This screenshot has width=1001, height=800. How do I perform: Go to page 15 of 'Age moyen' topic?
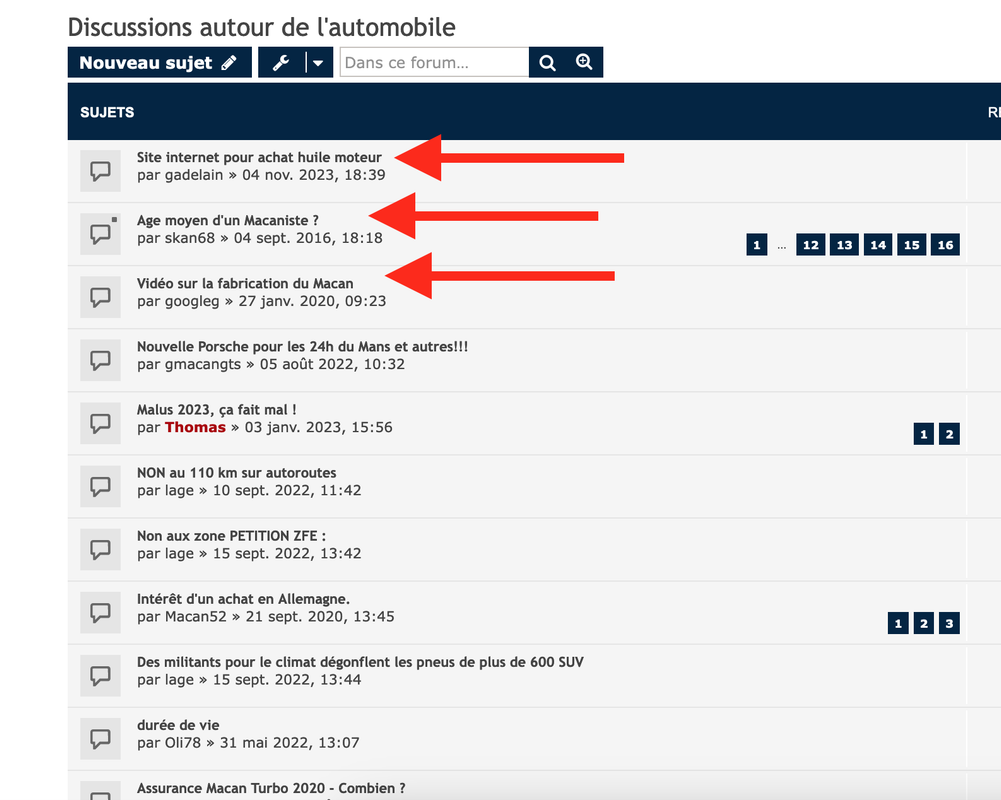pos(912,245)
